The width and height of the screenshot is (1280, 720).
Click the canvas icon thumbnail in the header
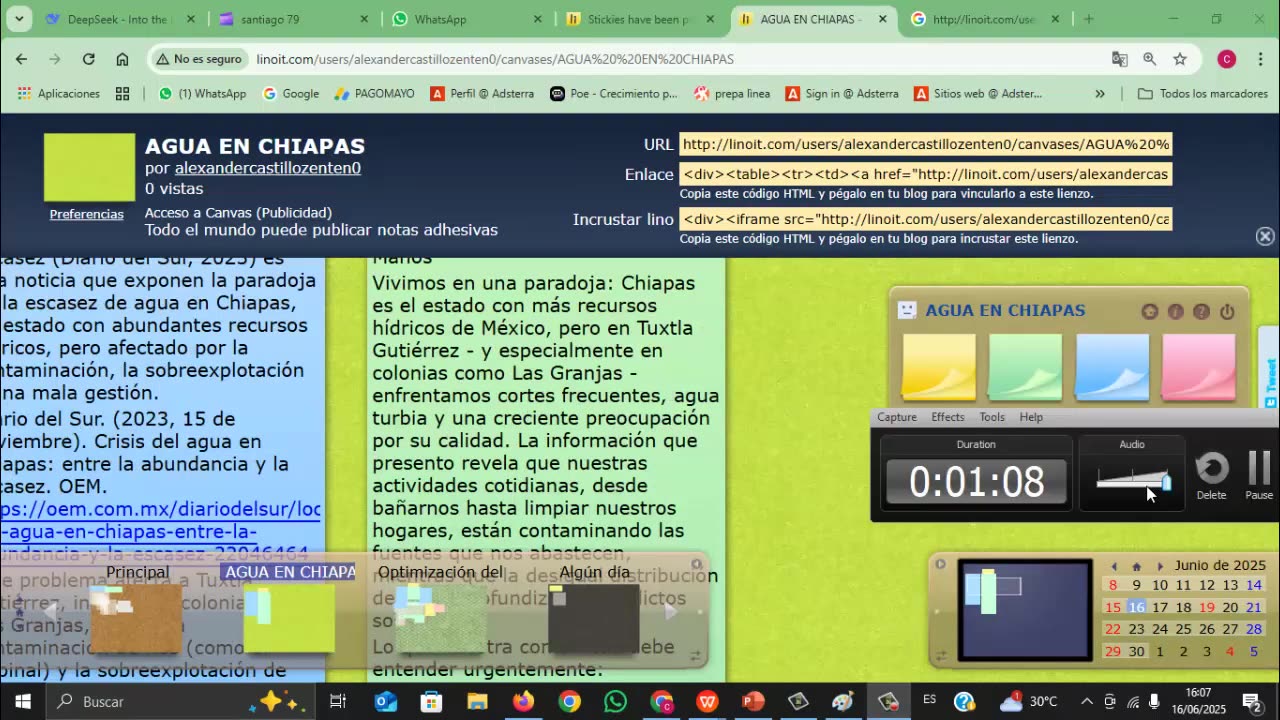pyautogui.click(x=89, y=167)
